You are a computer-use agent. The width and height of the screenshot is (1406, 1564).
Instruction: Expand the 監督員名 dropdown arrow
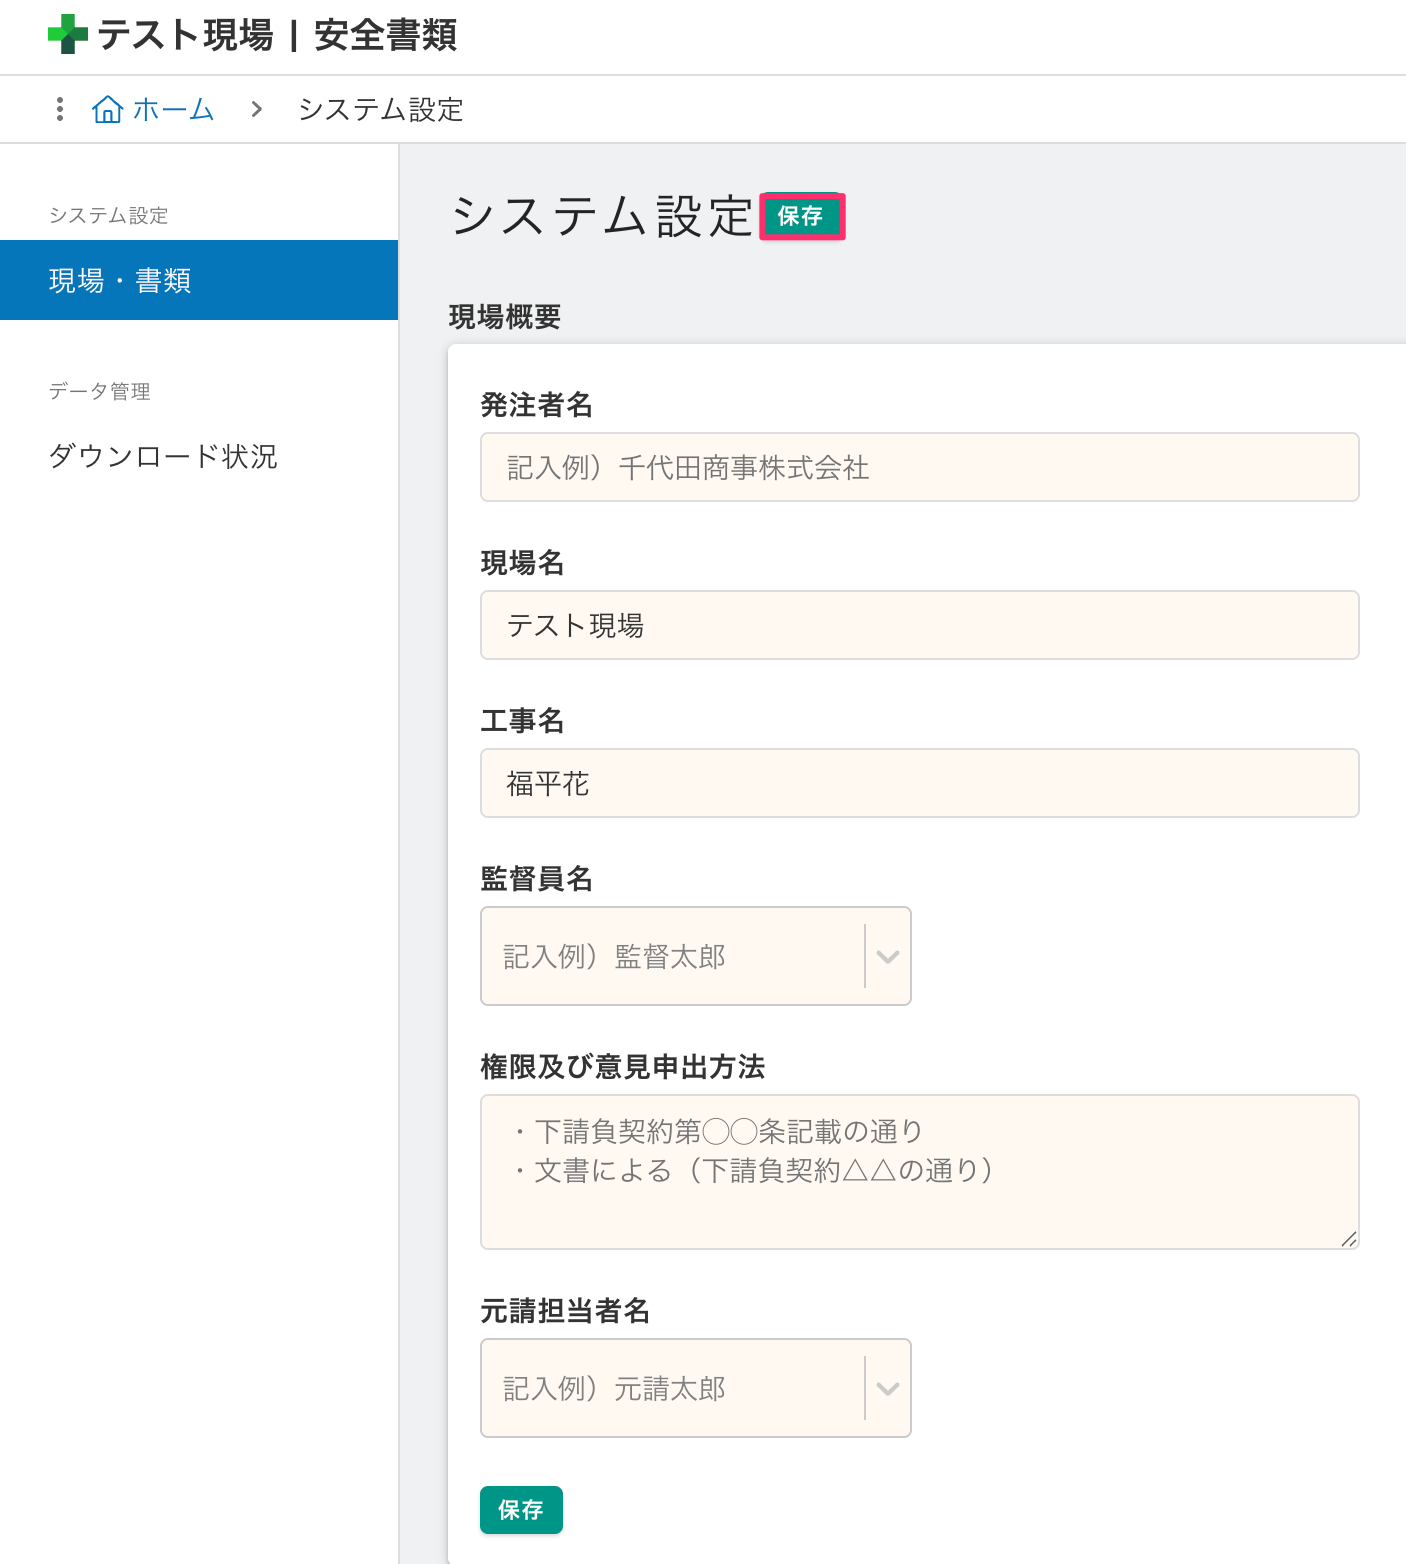tap(887, 956)
